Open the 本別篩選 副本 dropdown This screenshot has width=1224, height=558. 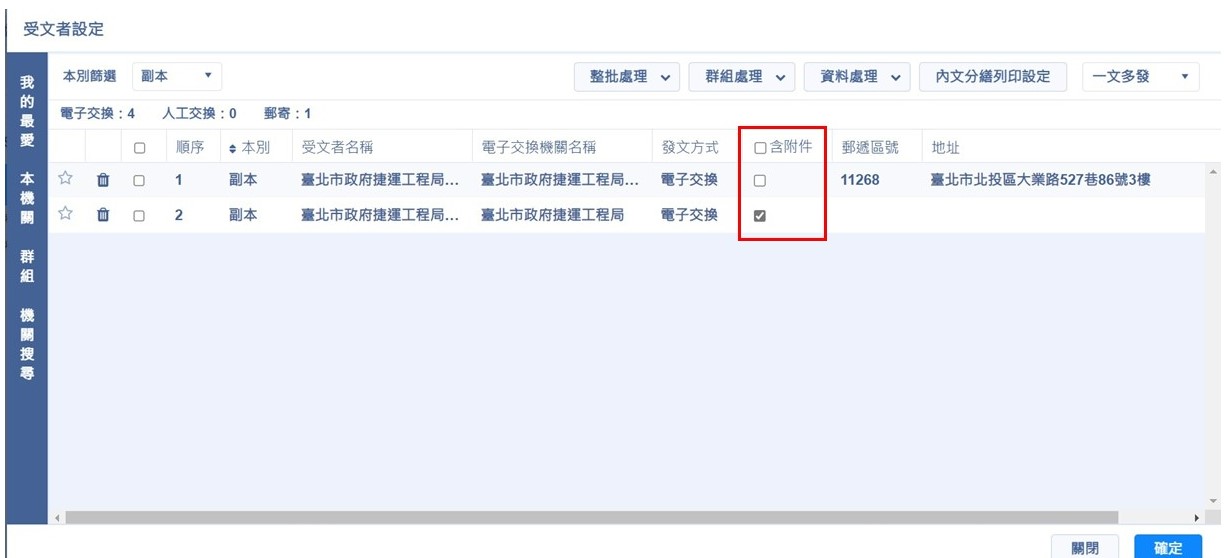176,76
